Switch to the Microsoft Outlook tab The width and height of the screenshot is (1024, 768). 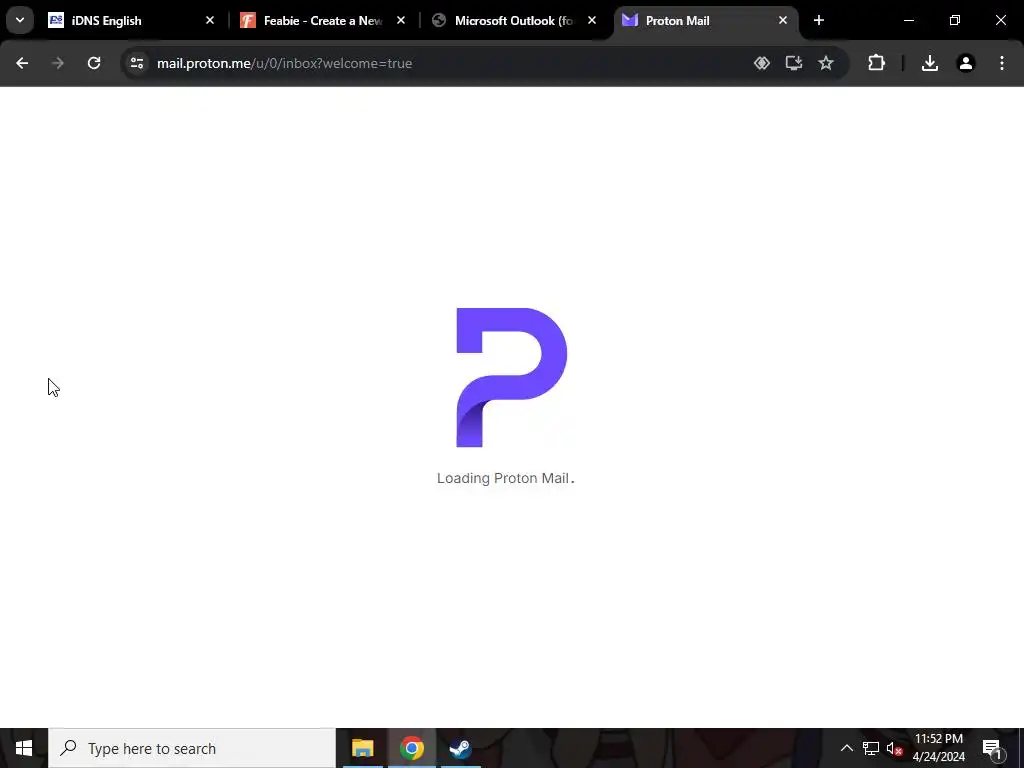click(x=514, y=20)
